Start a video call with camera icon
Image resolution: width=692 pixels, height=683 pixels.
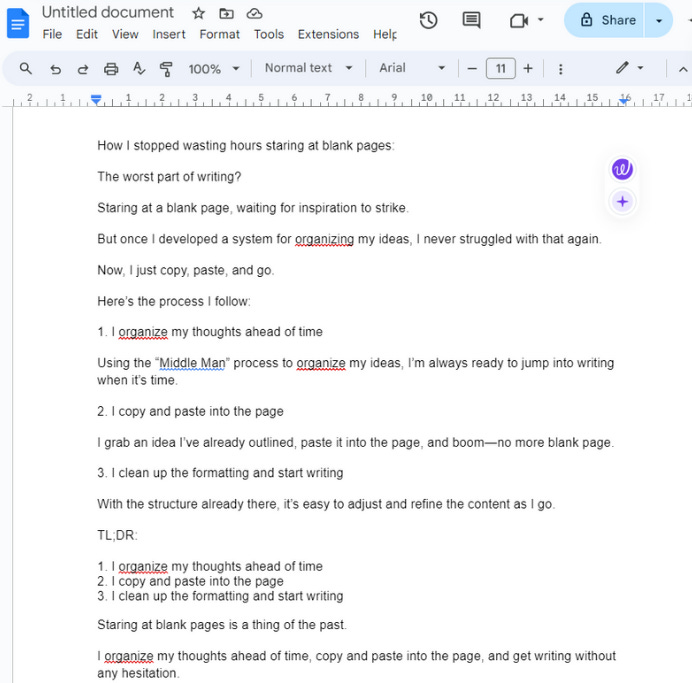(519, 20)
